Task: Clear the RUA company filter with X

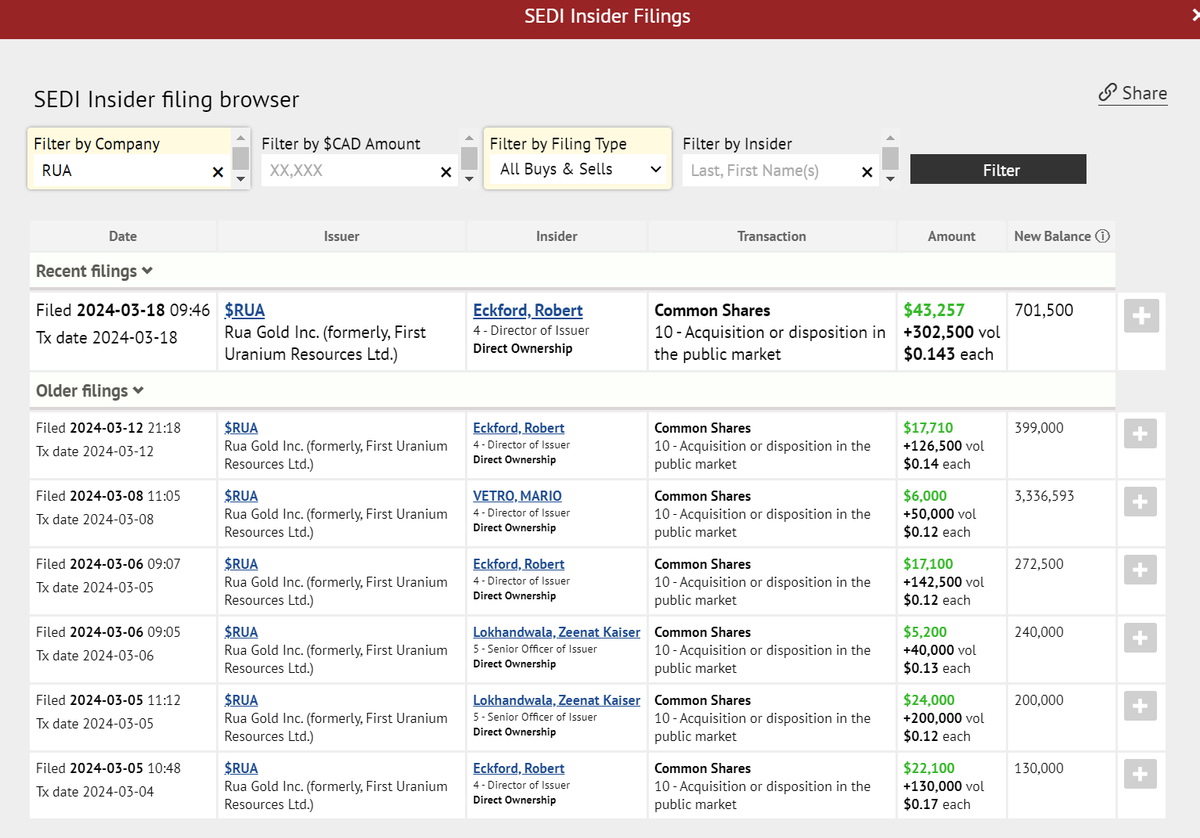Action: (218, 172)
